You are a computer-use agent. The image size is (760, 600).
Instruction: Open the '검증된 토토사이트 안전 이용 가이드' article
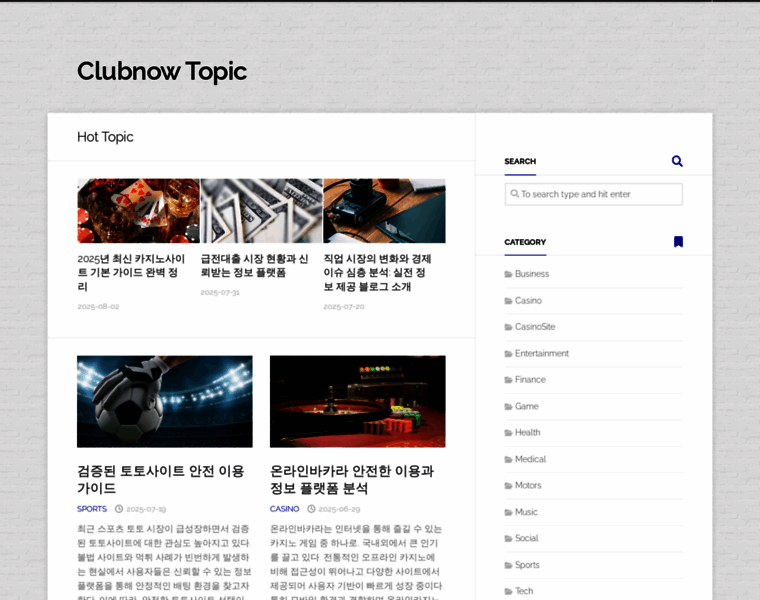pyautogui.click(x=160, y=479)
